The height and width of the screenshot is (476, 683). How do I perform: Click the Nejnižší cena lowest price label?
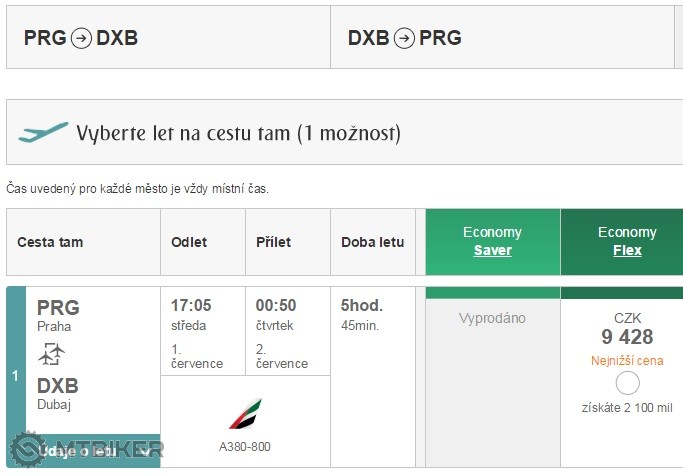point(627,360)
